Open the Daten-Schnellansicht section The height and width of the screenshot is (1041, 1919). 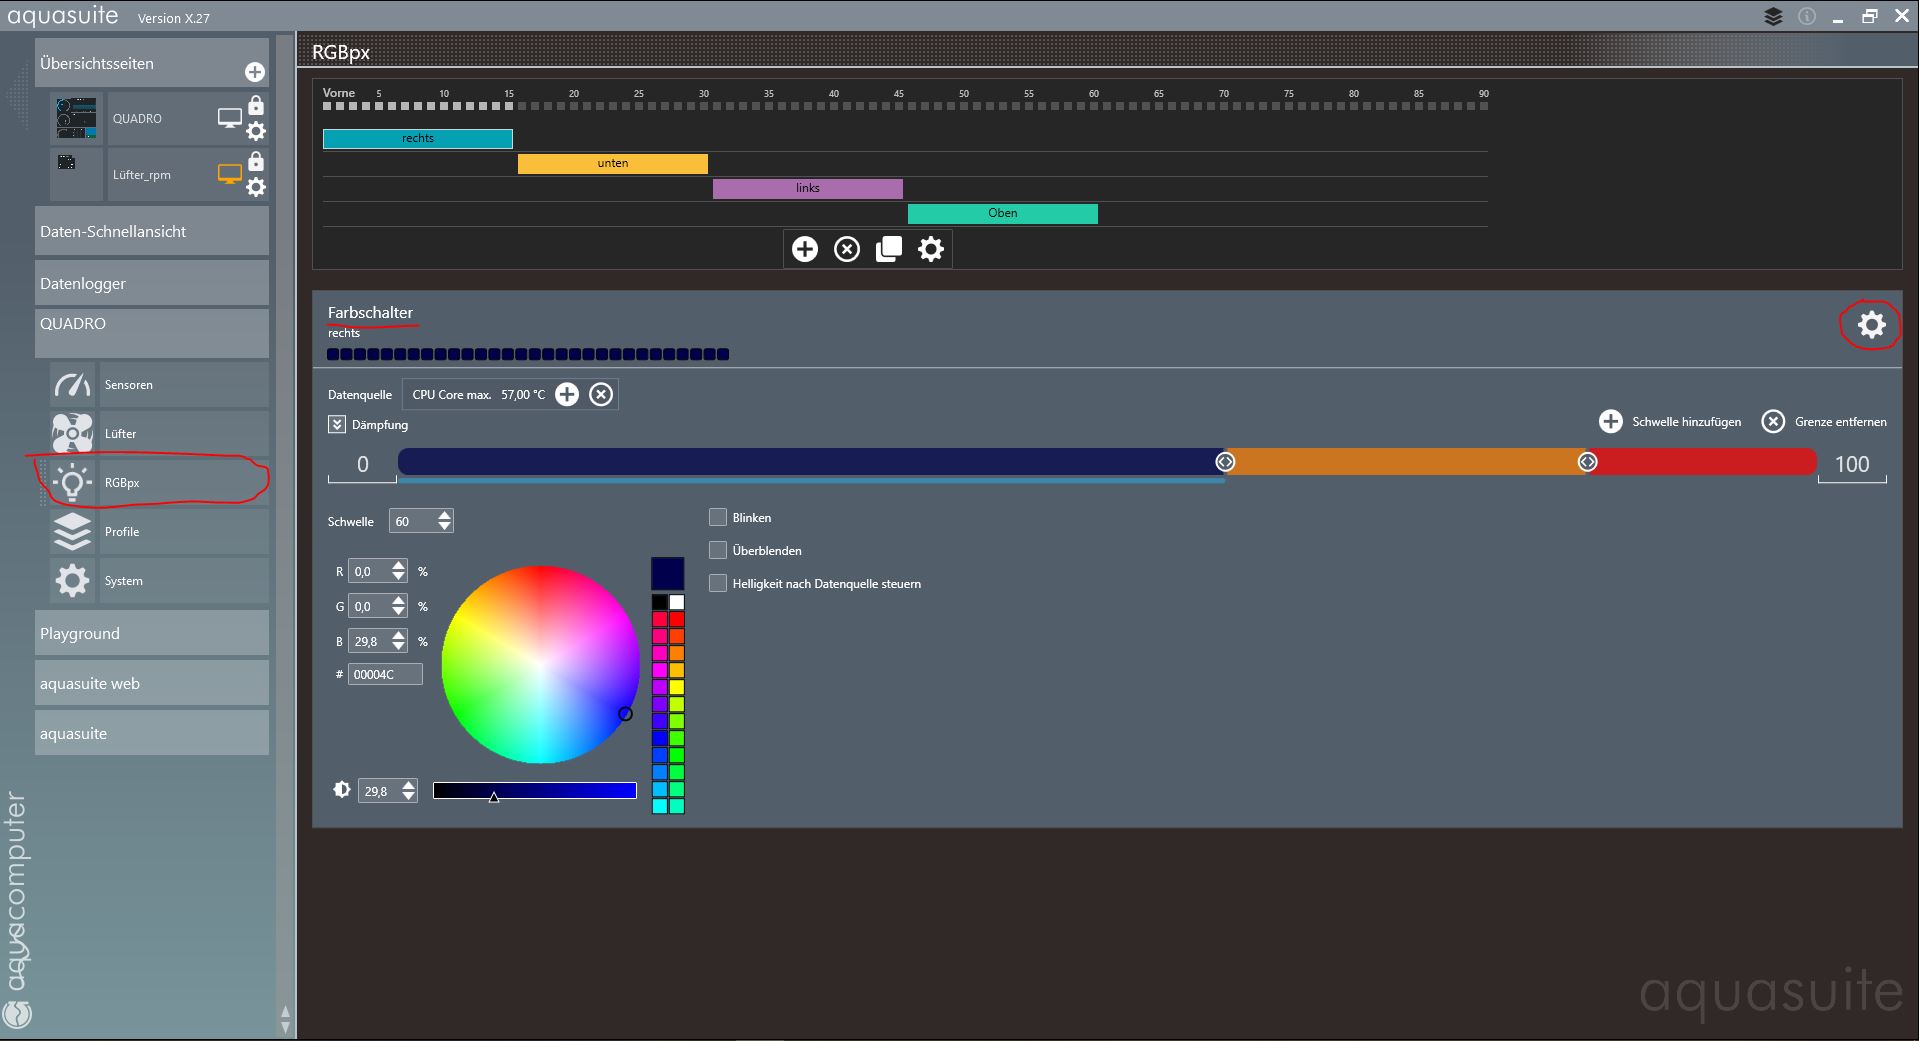(x=152, y=231)
